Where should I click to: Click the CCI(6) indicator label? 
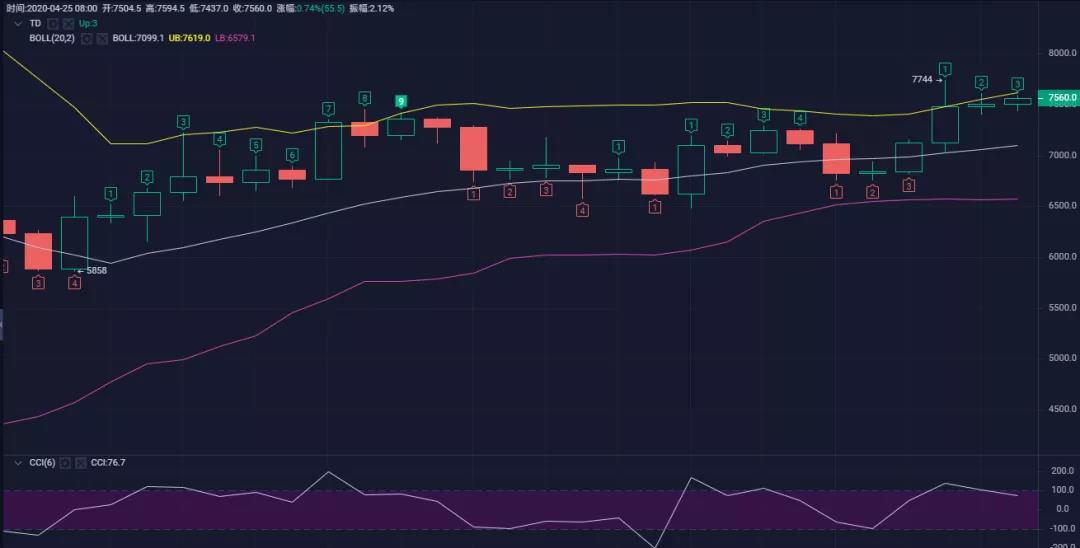[42, 463]
